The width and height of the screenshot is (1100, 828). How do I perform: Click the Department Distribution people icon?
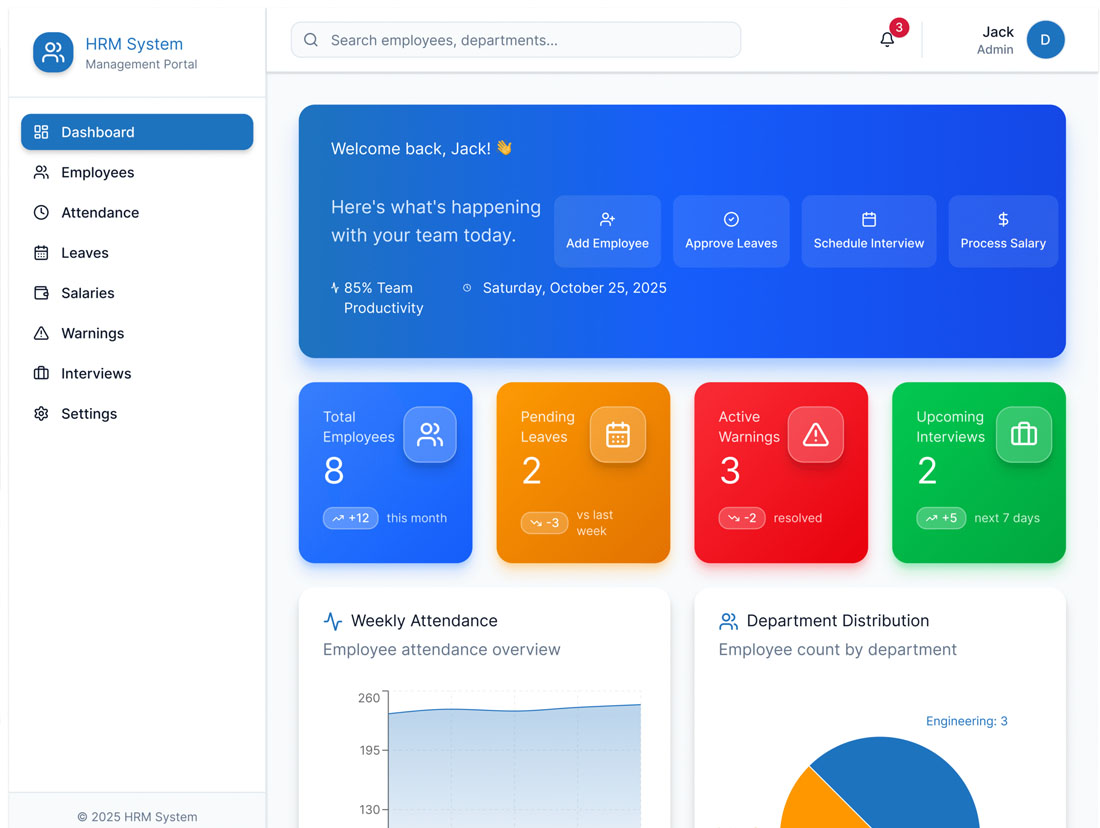(x=729, y=621)
